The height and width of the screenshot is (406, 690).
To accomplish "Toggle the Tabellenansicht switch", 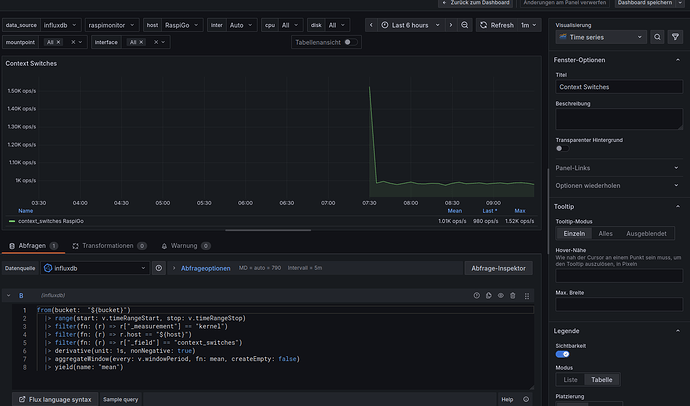I will pyautogui.click(x=352, y=42).
